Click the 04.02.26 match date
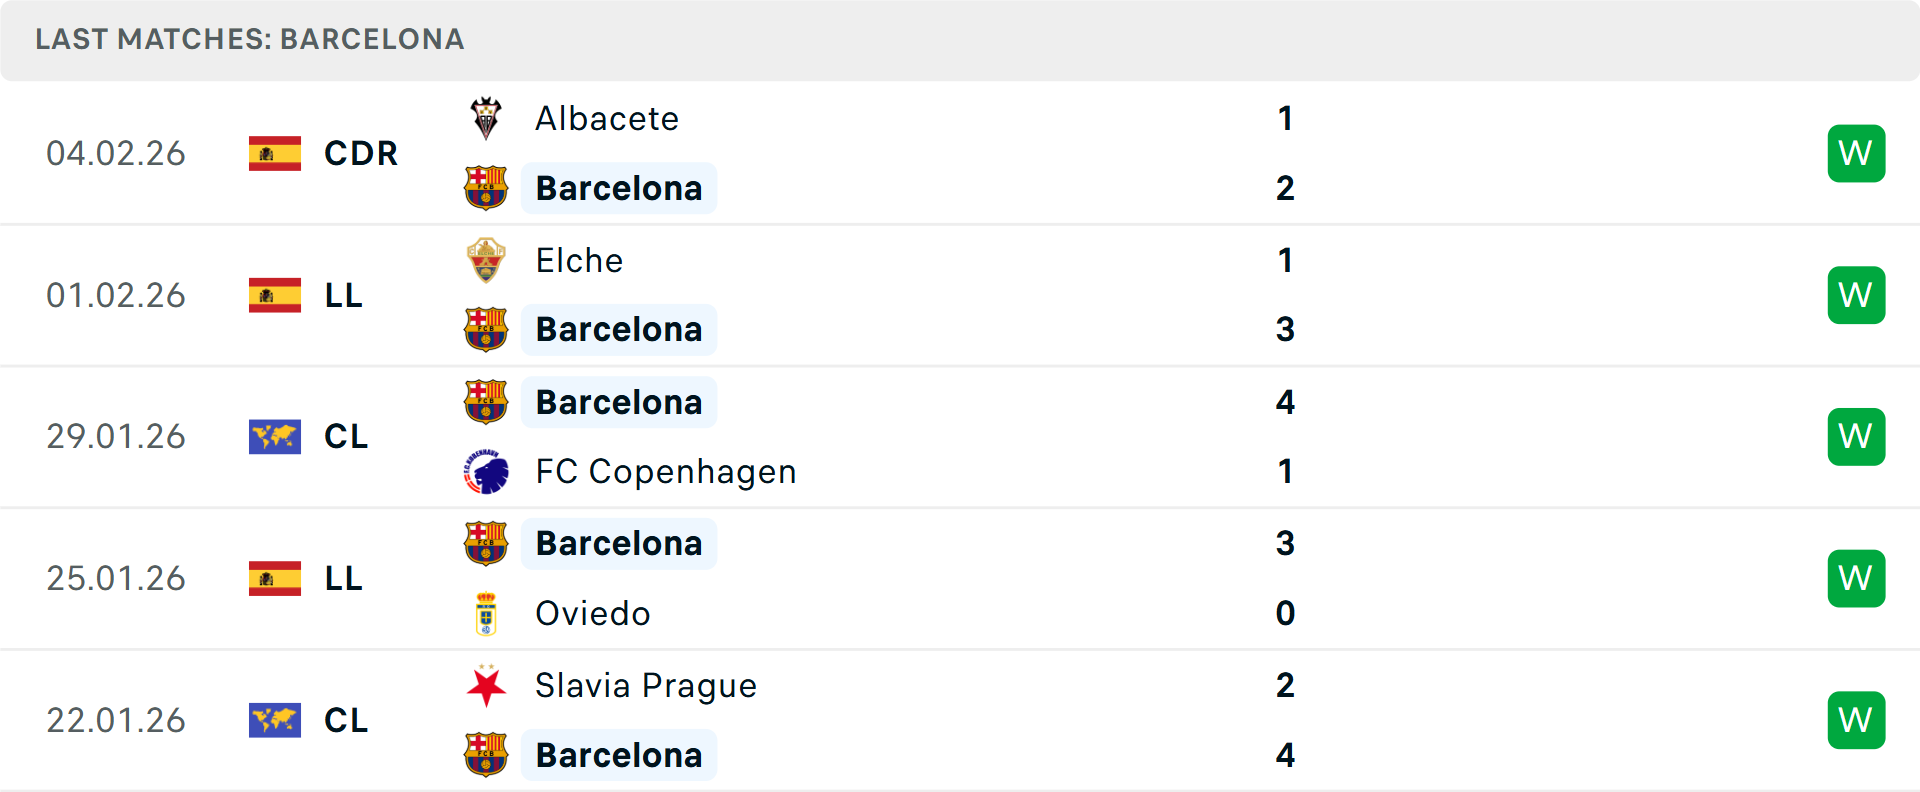 pos(116,154)
